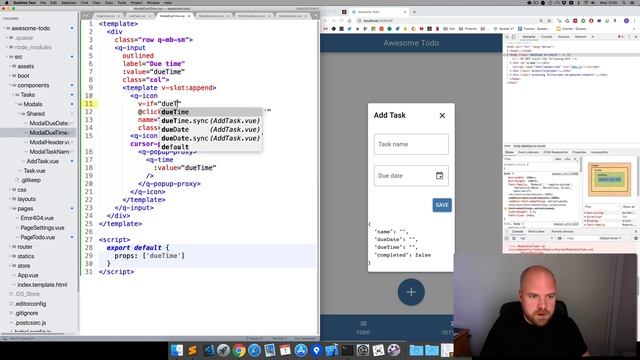Viewport: 640px width, 360px height.
Task: Open Google Chrome from the Dock
Action: pyautogui.click(x=239, y=350)
